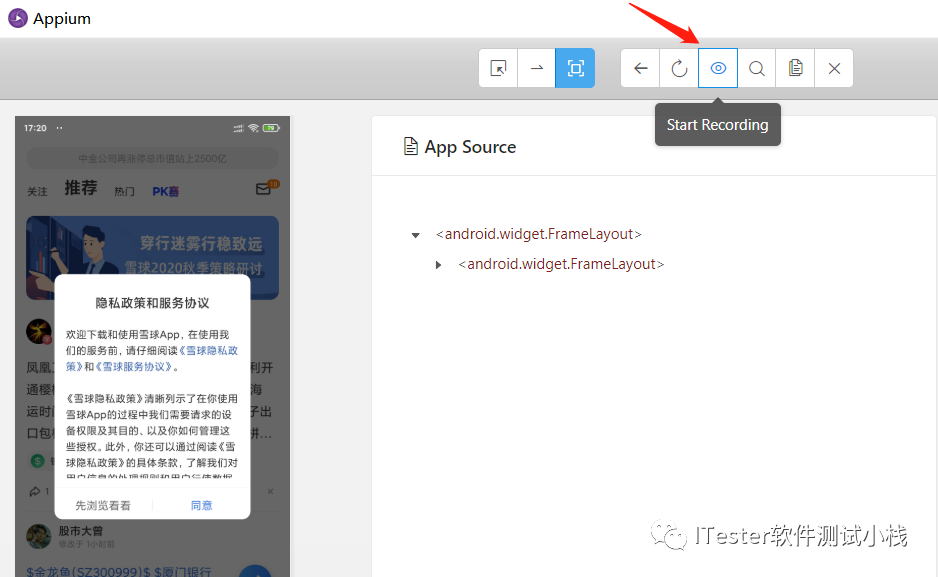Viewport: 938px width, 577px height.
Task: Collapse the root android.widget.FrameLayout node
Action: pyautogui.click(x=416, y=235)
